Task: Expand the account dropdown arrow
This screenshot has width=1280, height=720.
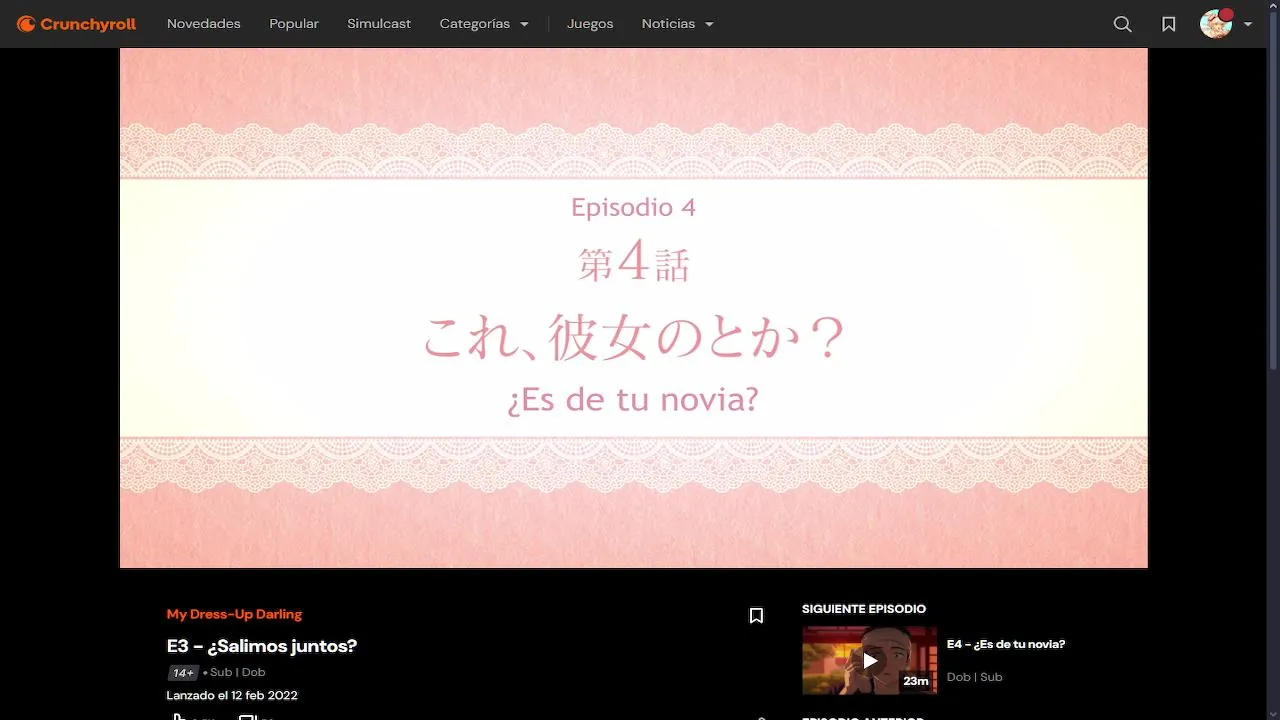Action: pos(1248,24)
